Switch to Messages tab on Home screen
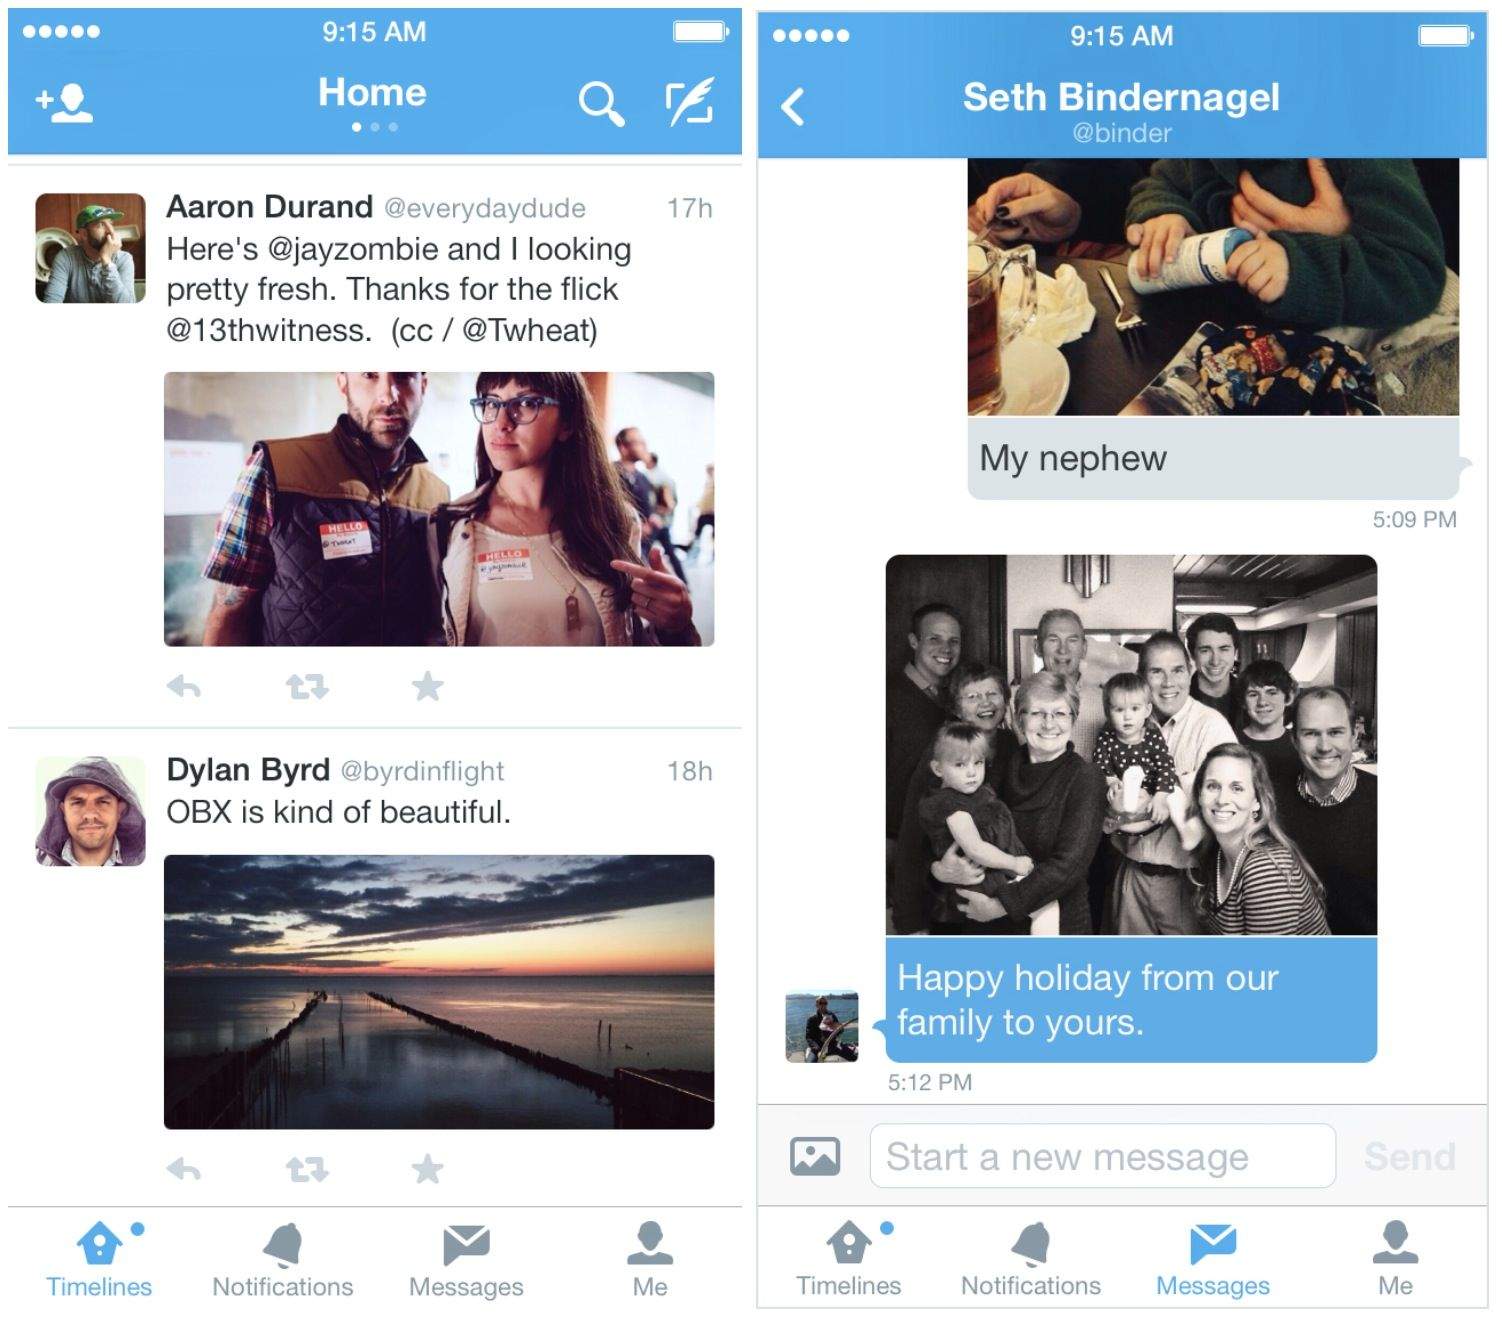Viewport: 1502px width, 1322px height. click(466, 1260)
